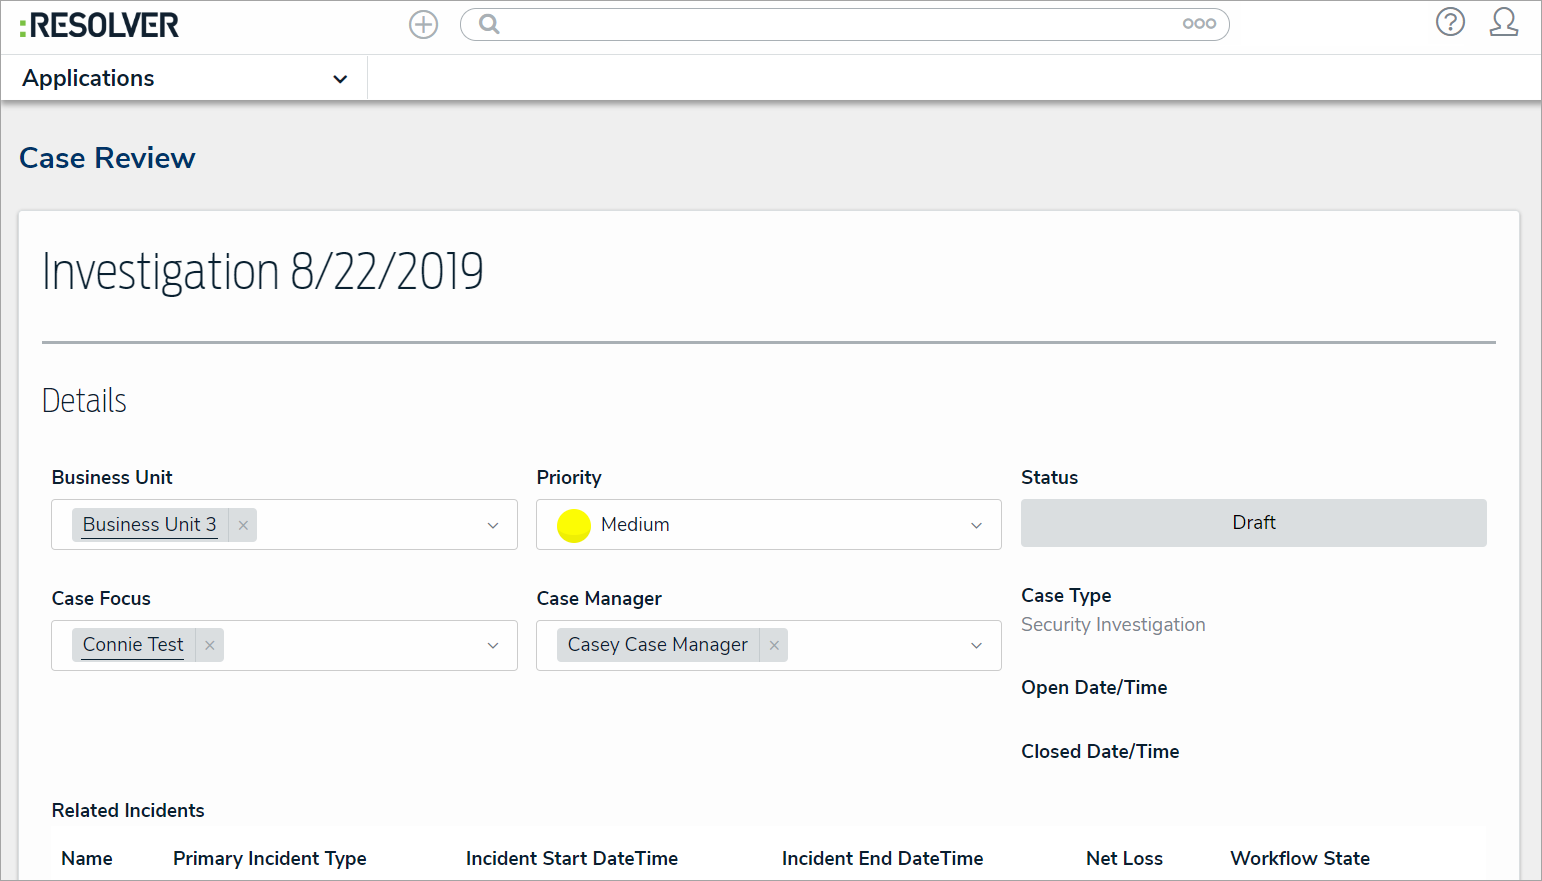The width and height of the screenshot is (1542, 881).
Task: Click the plus create-new icon
Action: click(424, 25)
